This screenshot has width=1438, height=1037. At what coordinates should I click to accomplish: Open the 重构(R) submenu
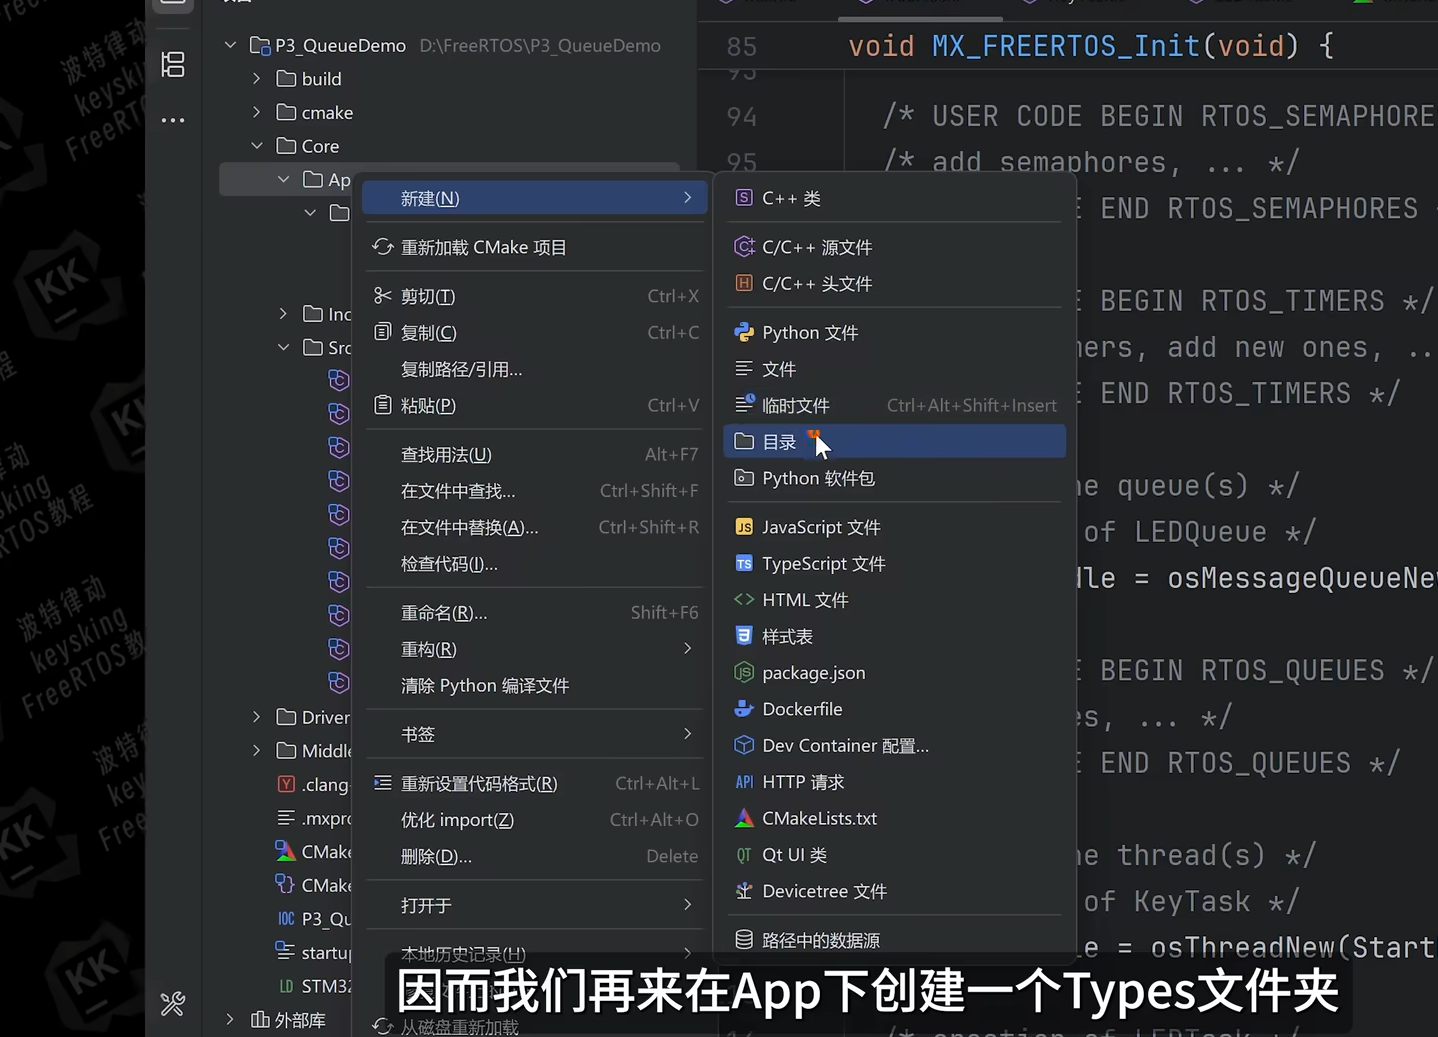[x=534, y=649]
